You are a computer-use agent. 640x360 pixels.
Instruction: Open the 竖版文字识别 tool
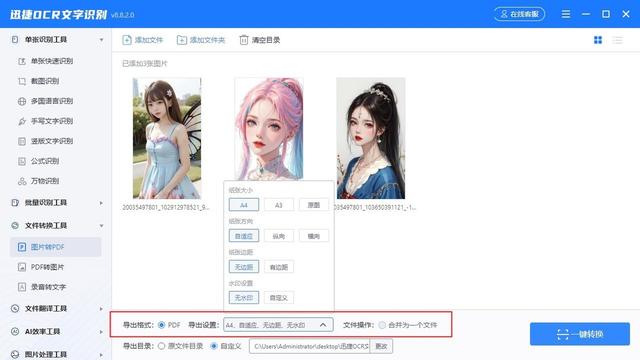(51, 141)
